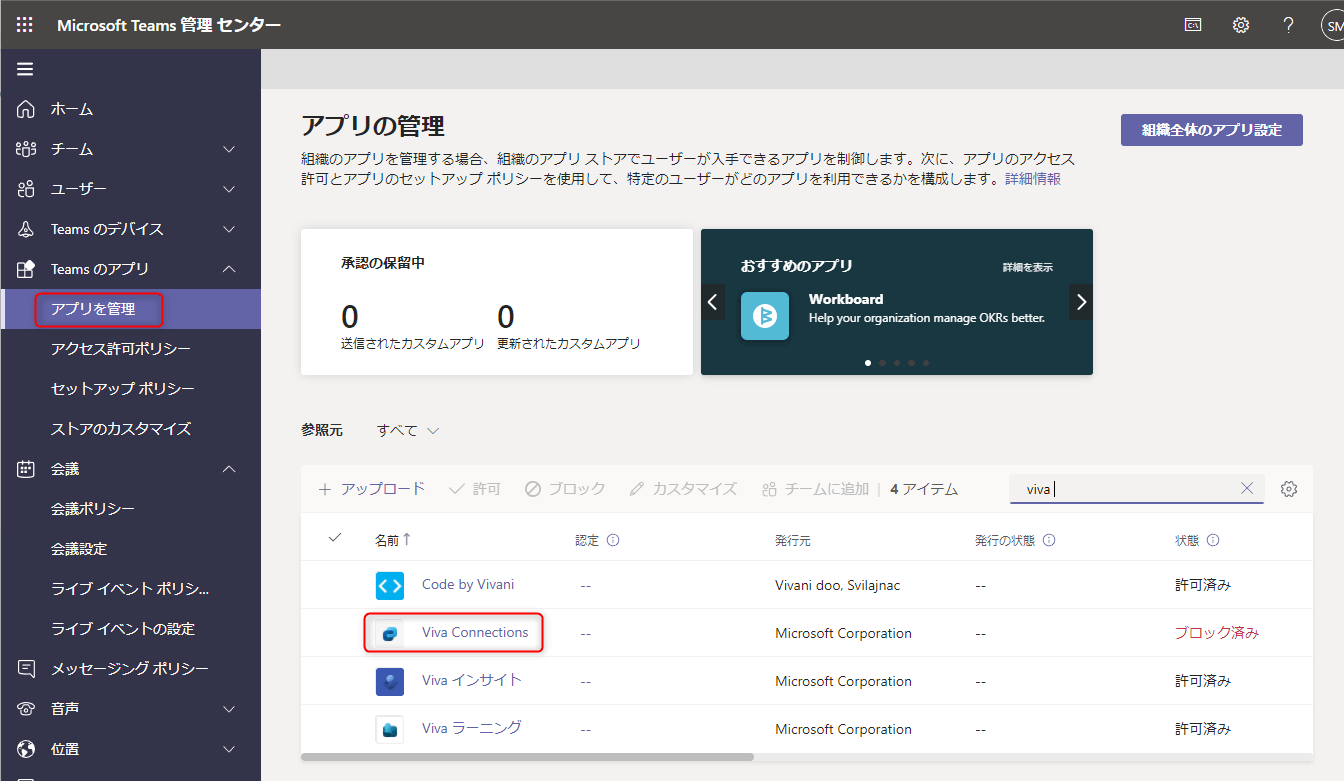Click the カスタマイズ toolbar button
This screenshot has height=781, width=1344.
[x=683, y=489]
